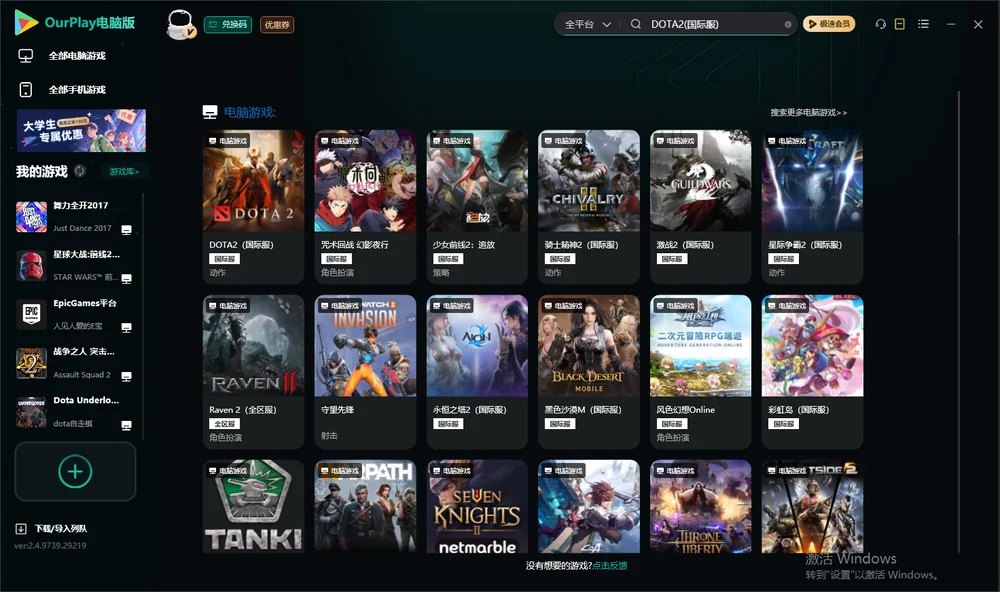Click the OurPlay logo
1000x592 pixels.
point(26,22)
